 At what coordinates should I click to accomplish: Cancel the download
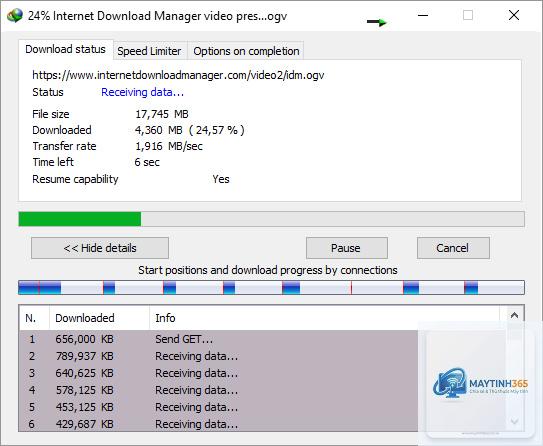[x=453, y=248]
